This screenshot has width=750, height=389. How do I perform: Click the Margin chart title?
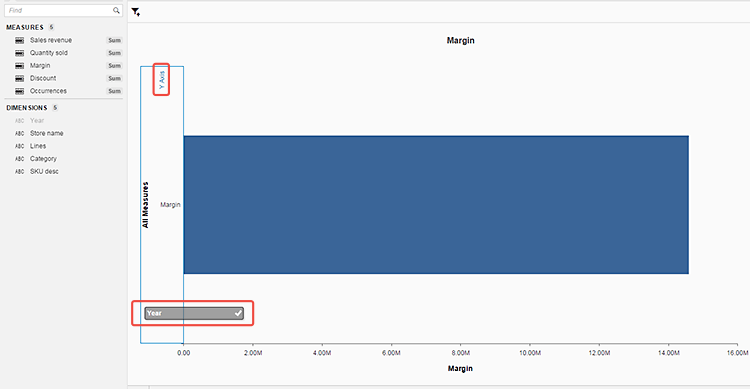[x=461, y=40]
